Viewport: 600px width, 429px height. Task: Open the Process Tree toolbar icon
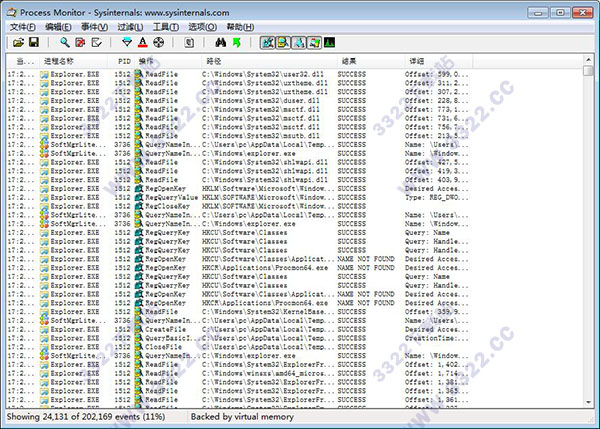[x=189, y=42]
